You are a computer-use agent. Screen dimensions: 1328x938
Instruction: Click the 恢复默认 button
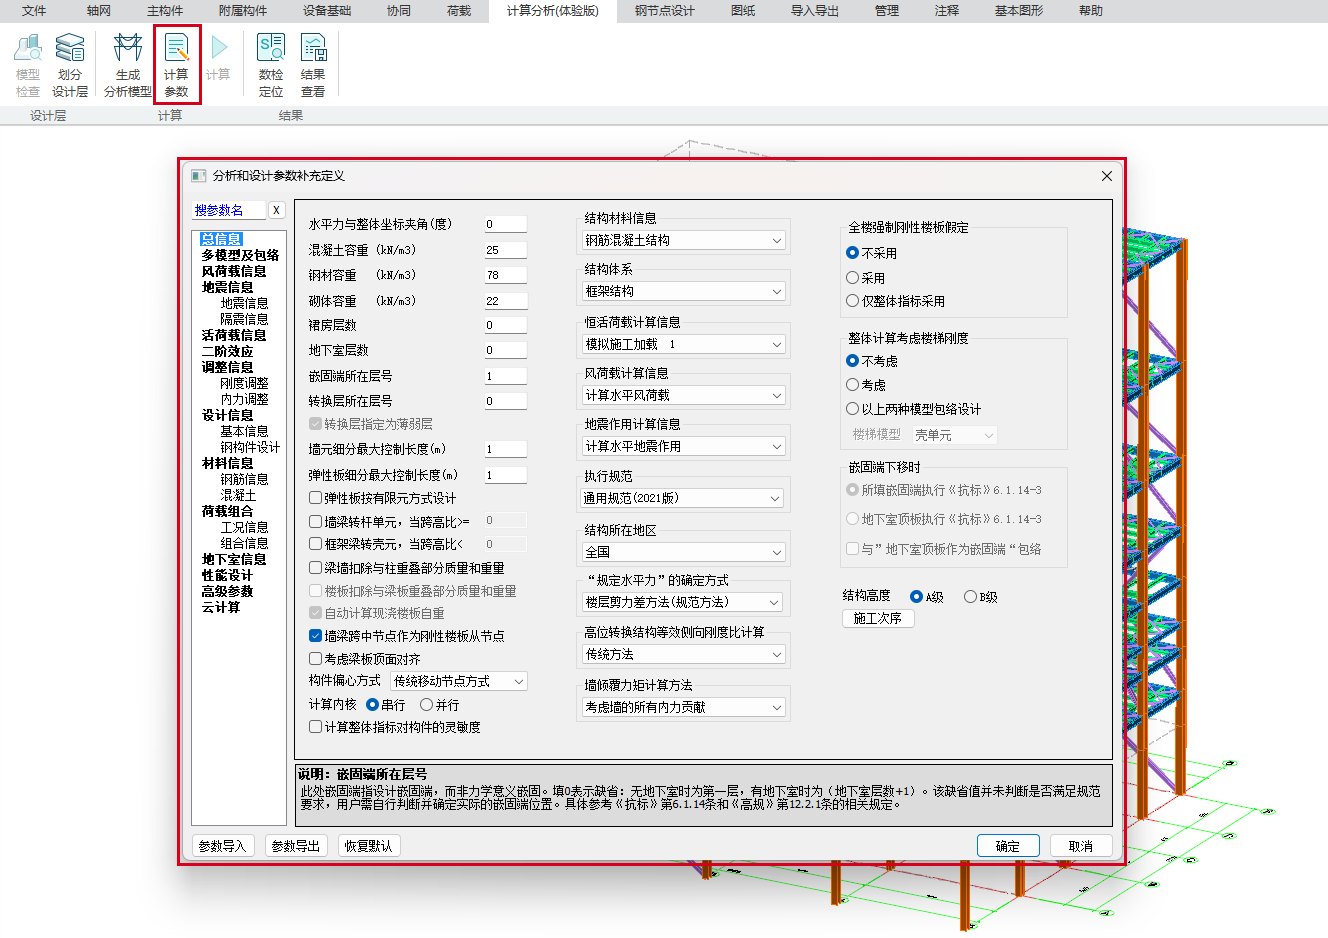coord(368,846)
